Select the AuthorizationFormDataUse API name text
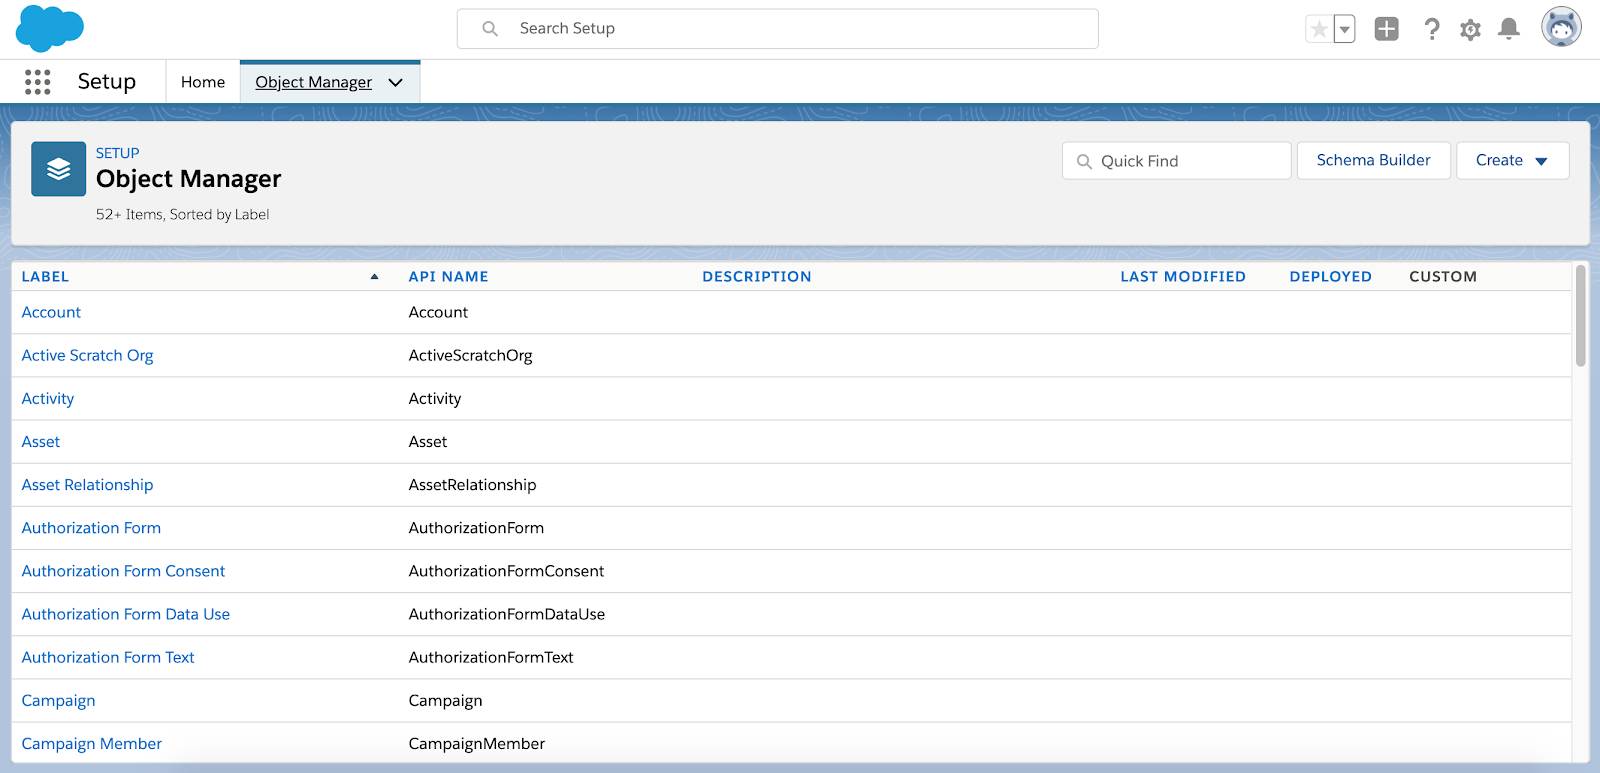1600x773 pixels. point(507,613)
